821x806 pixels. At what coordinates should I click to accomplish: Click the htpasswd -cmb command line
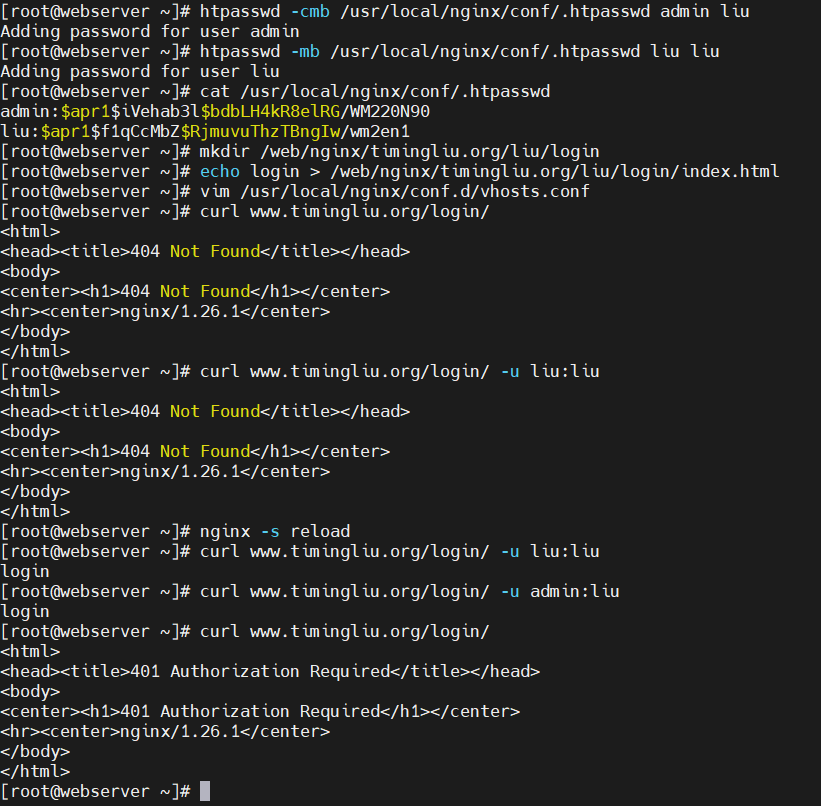375,11
